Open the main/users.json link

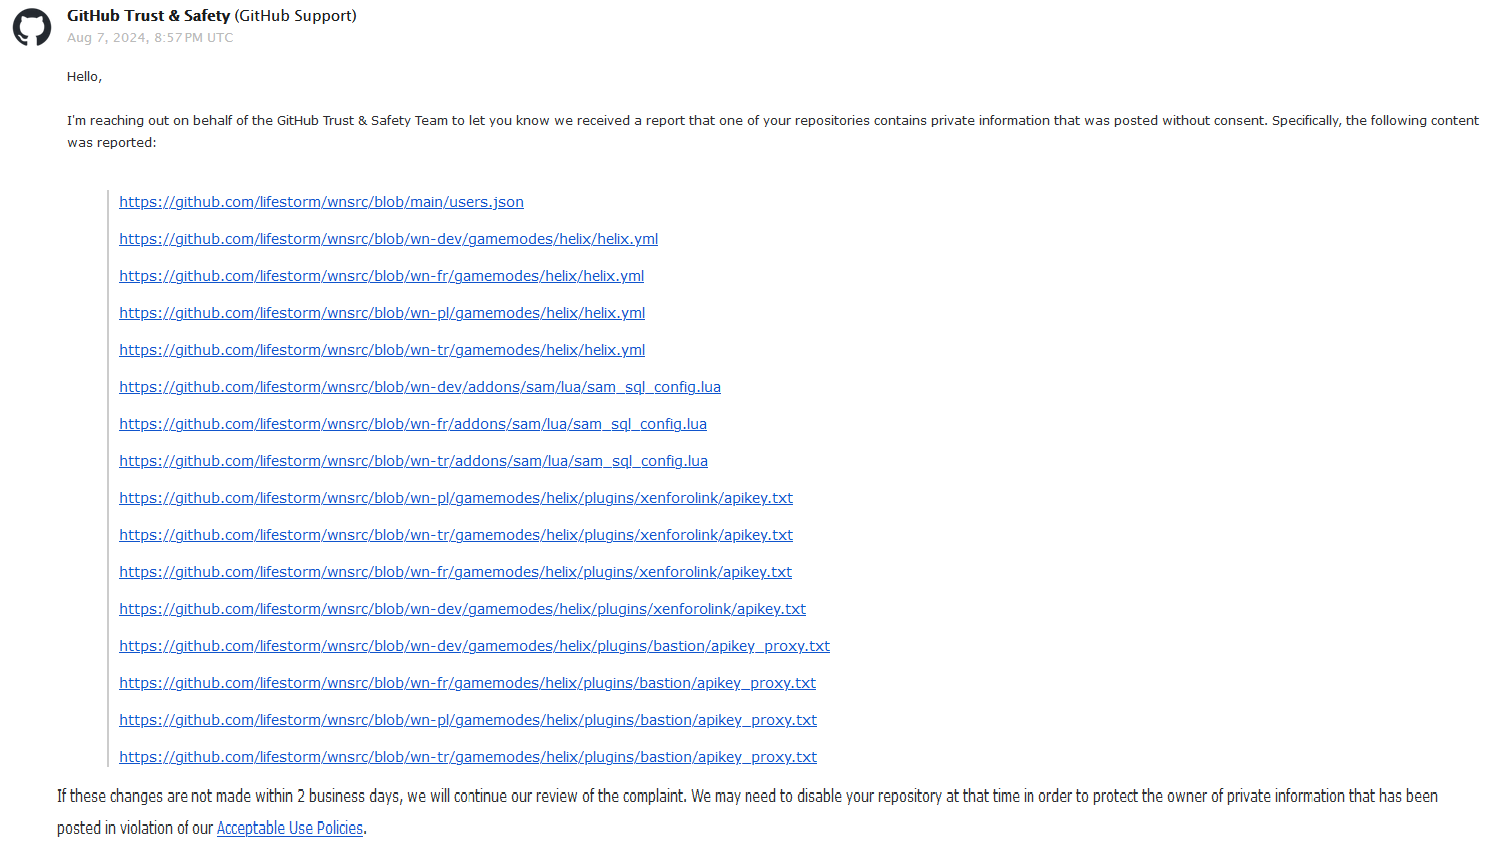coord(321,202)
